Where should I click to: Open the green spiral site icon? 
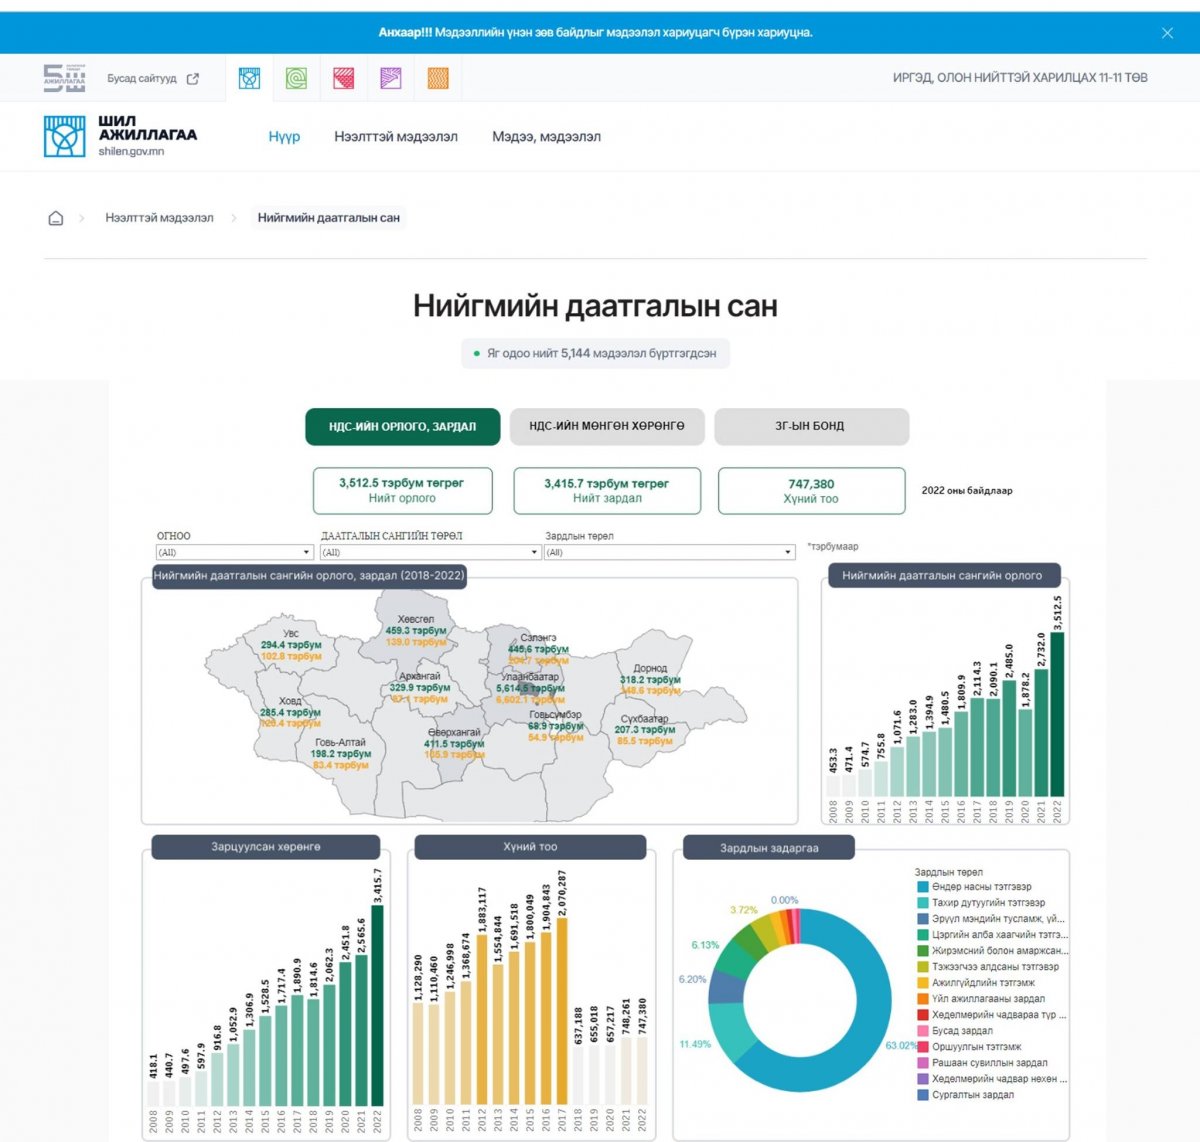pyautogui.click(x=296, y=78)
